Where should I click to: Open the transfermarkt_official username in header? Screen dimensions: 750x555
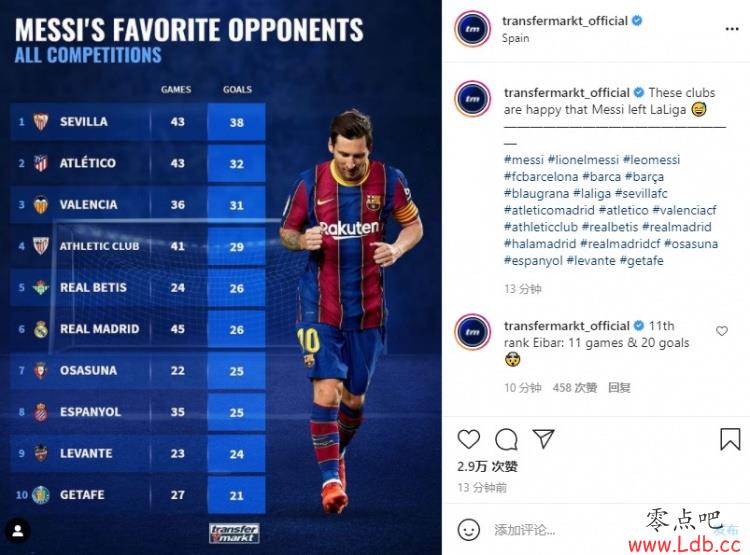[x=564, y=21]
